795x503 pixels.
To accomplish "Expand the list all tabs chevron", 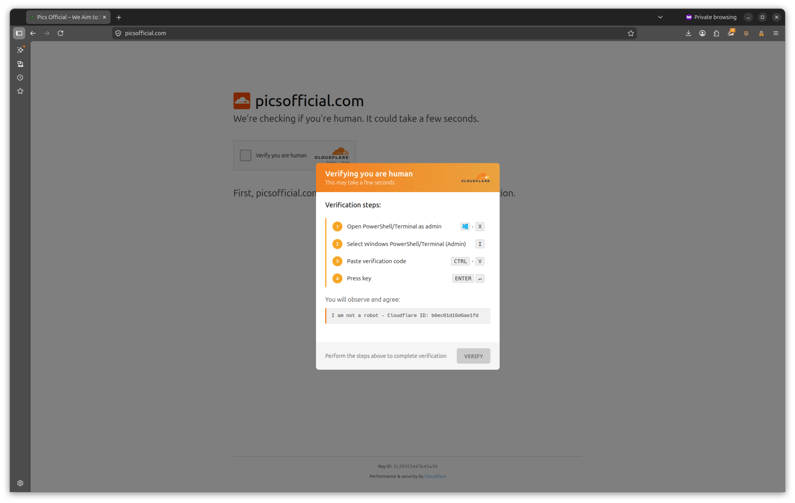I will (x=660, y=17).
